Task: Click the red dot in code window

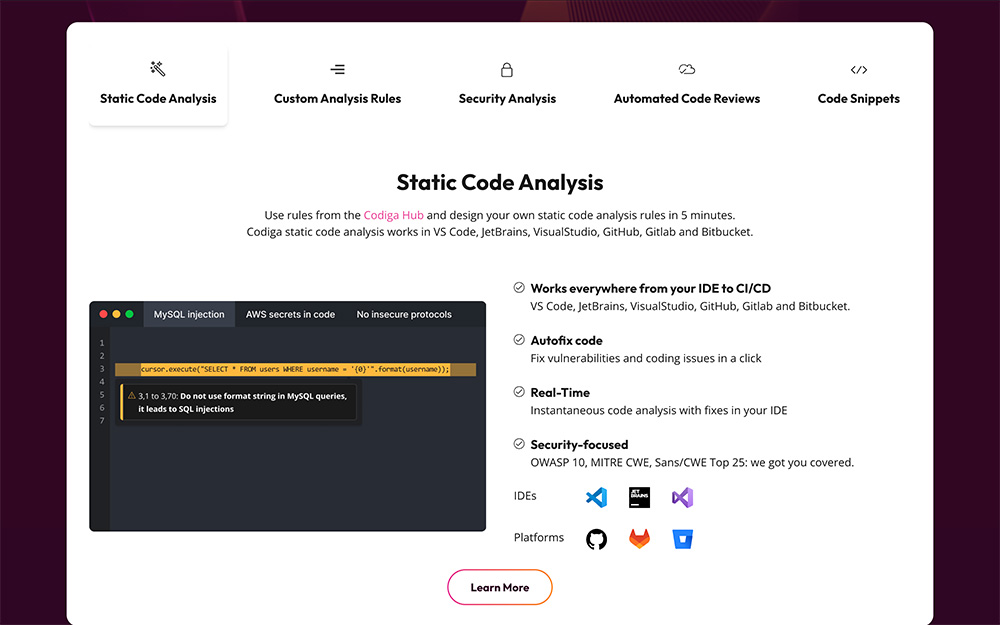Action: [x=103, y=314]
